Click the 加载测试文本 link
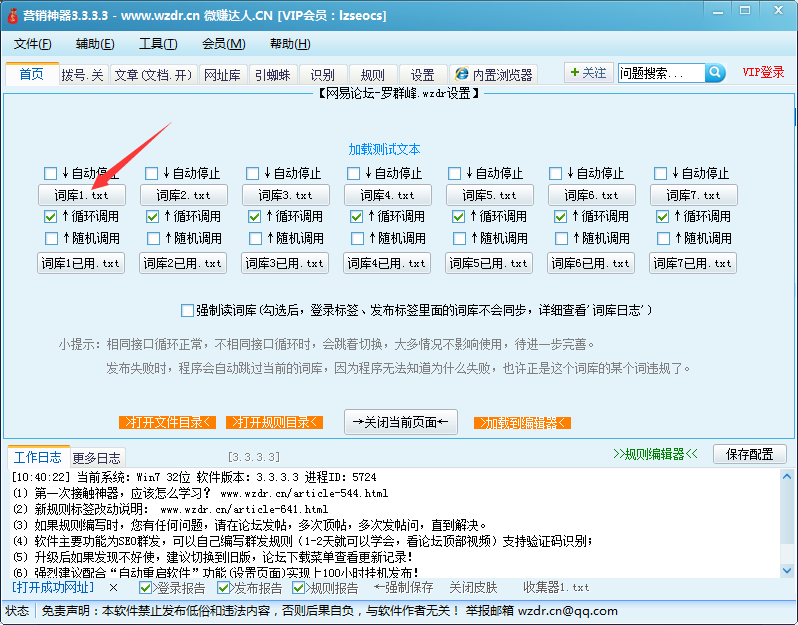Screen dimensions: 798x625 [384, 150]
